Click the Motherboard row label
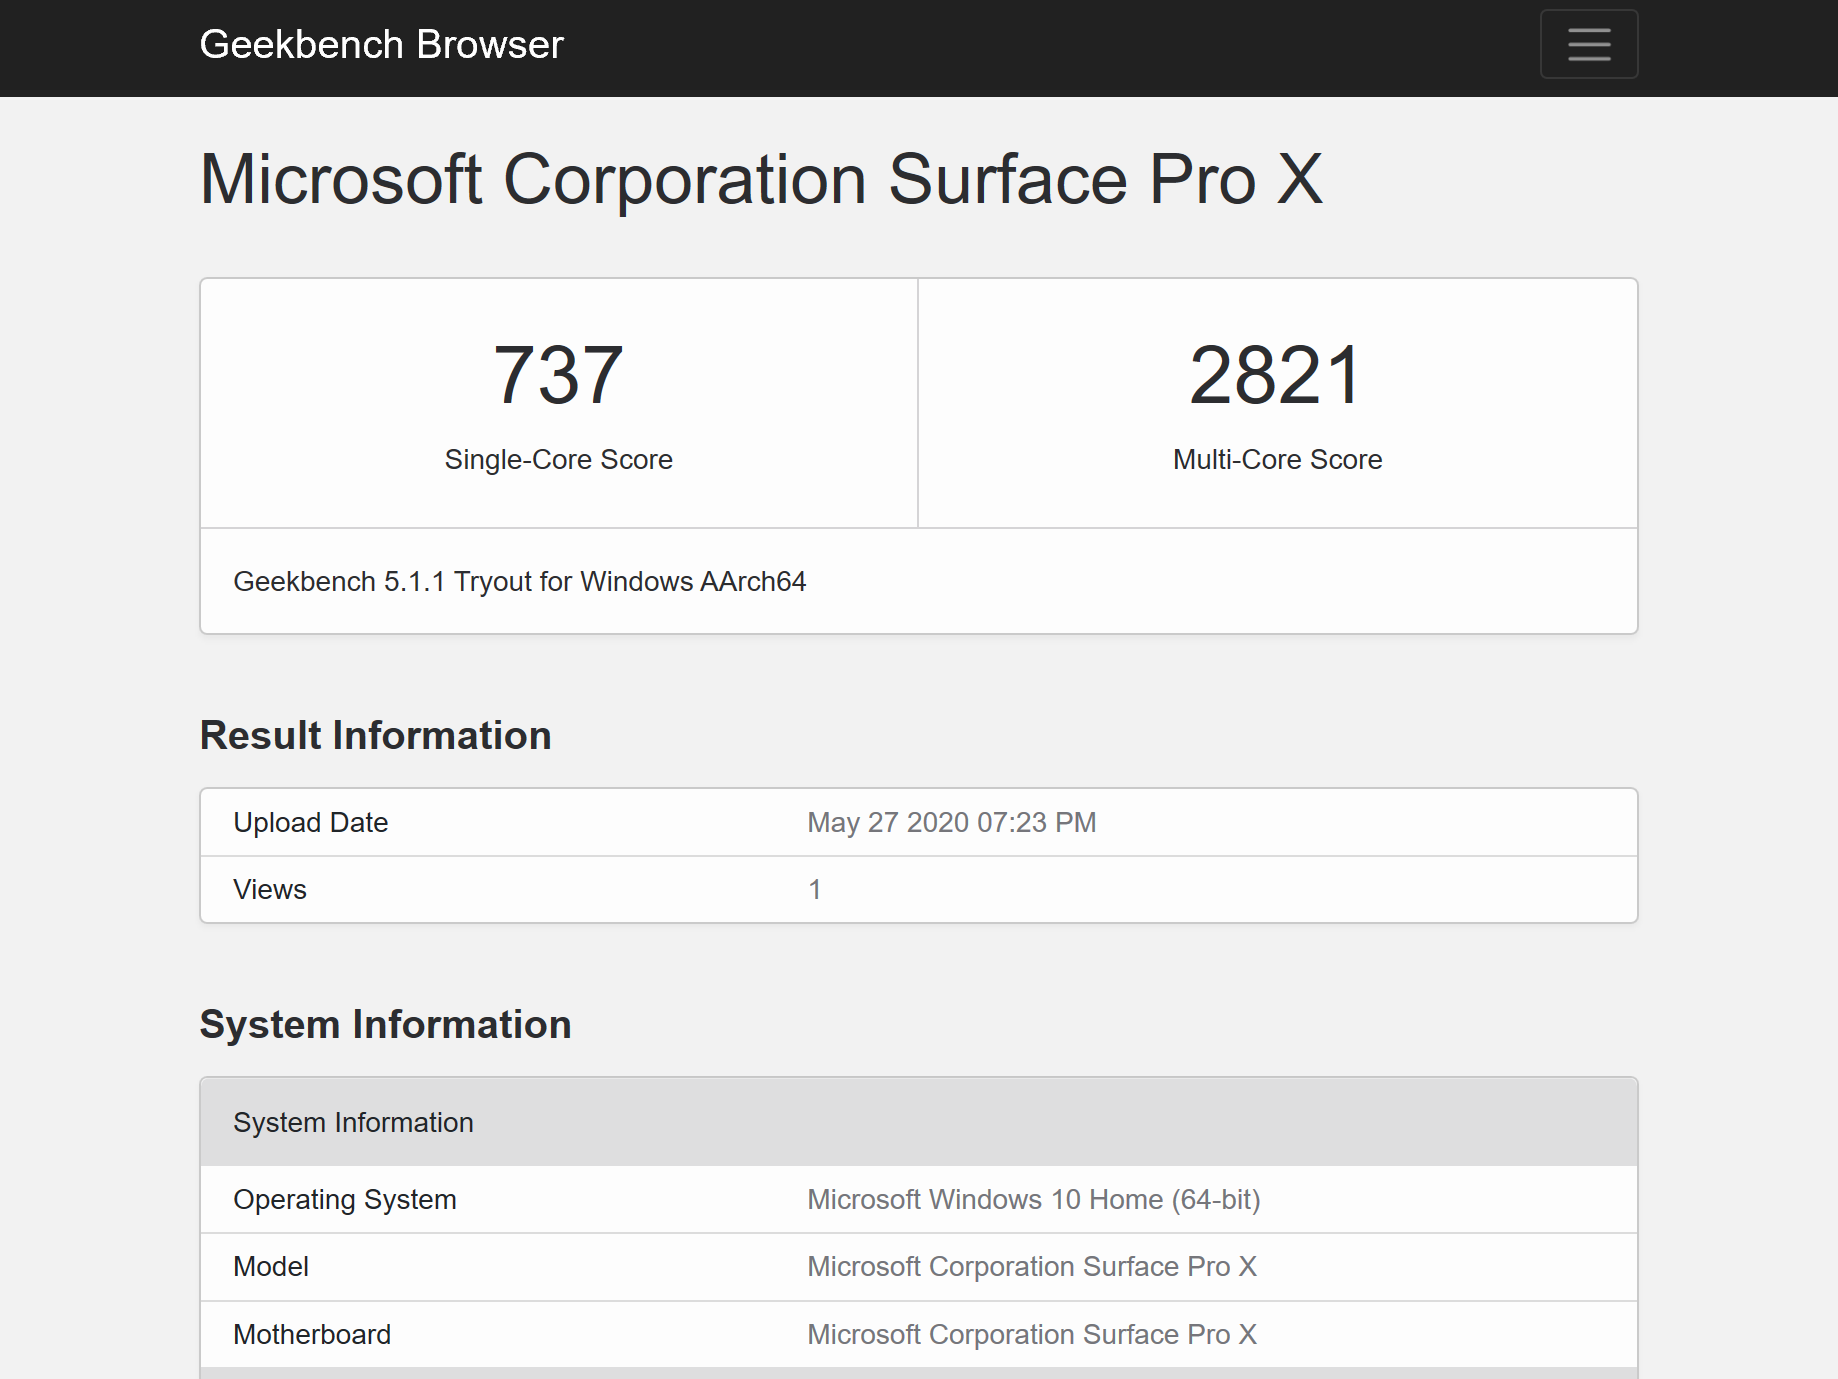Screen dimensions: 1838x1379 point(312,1334)
